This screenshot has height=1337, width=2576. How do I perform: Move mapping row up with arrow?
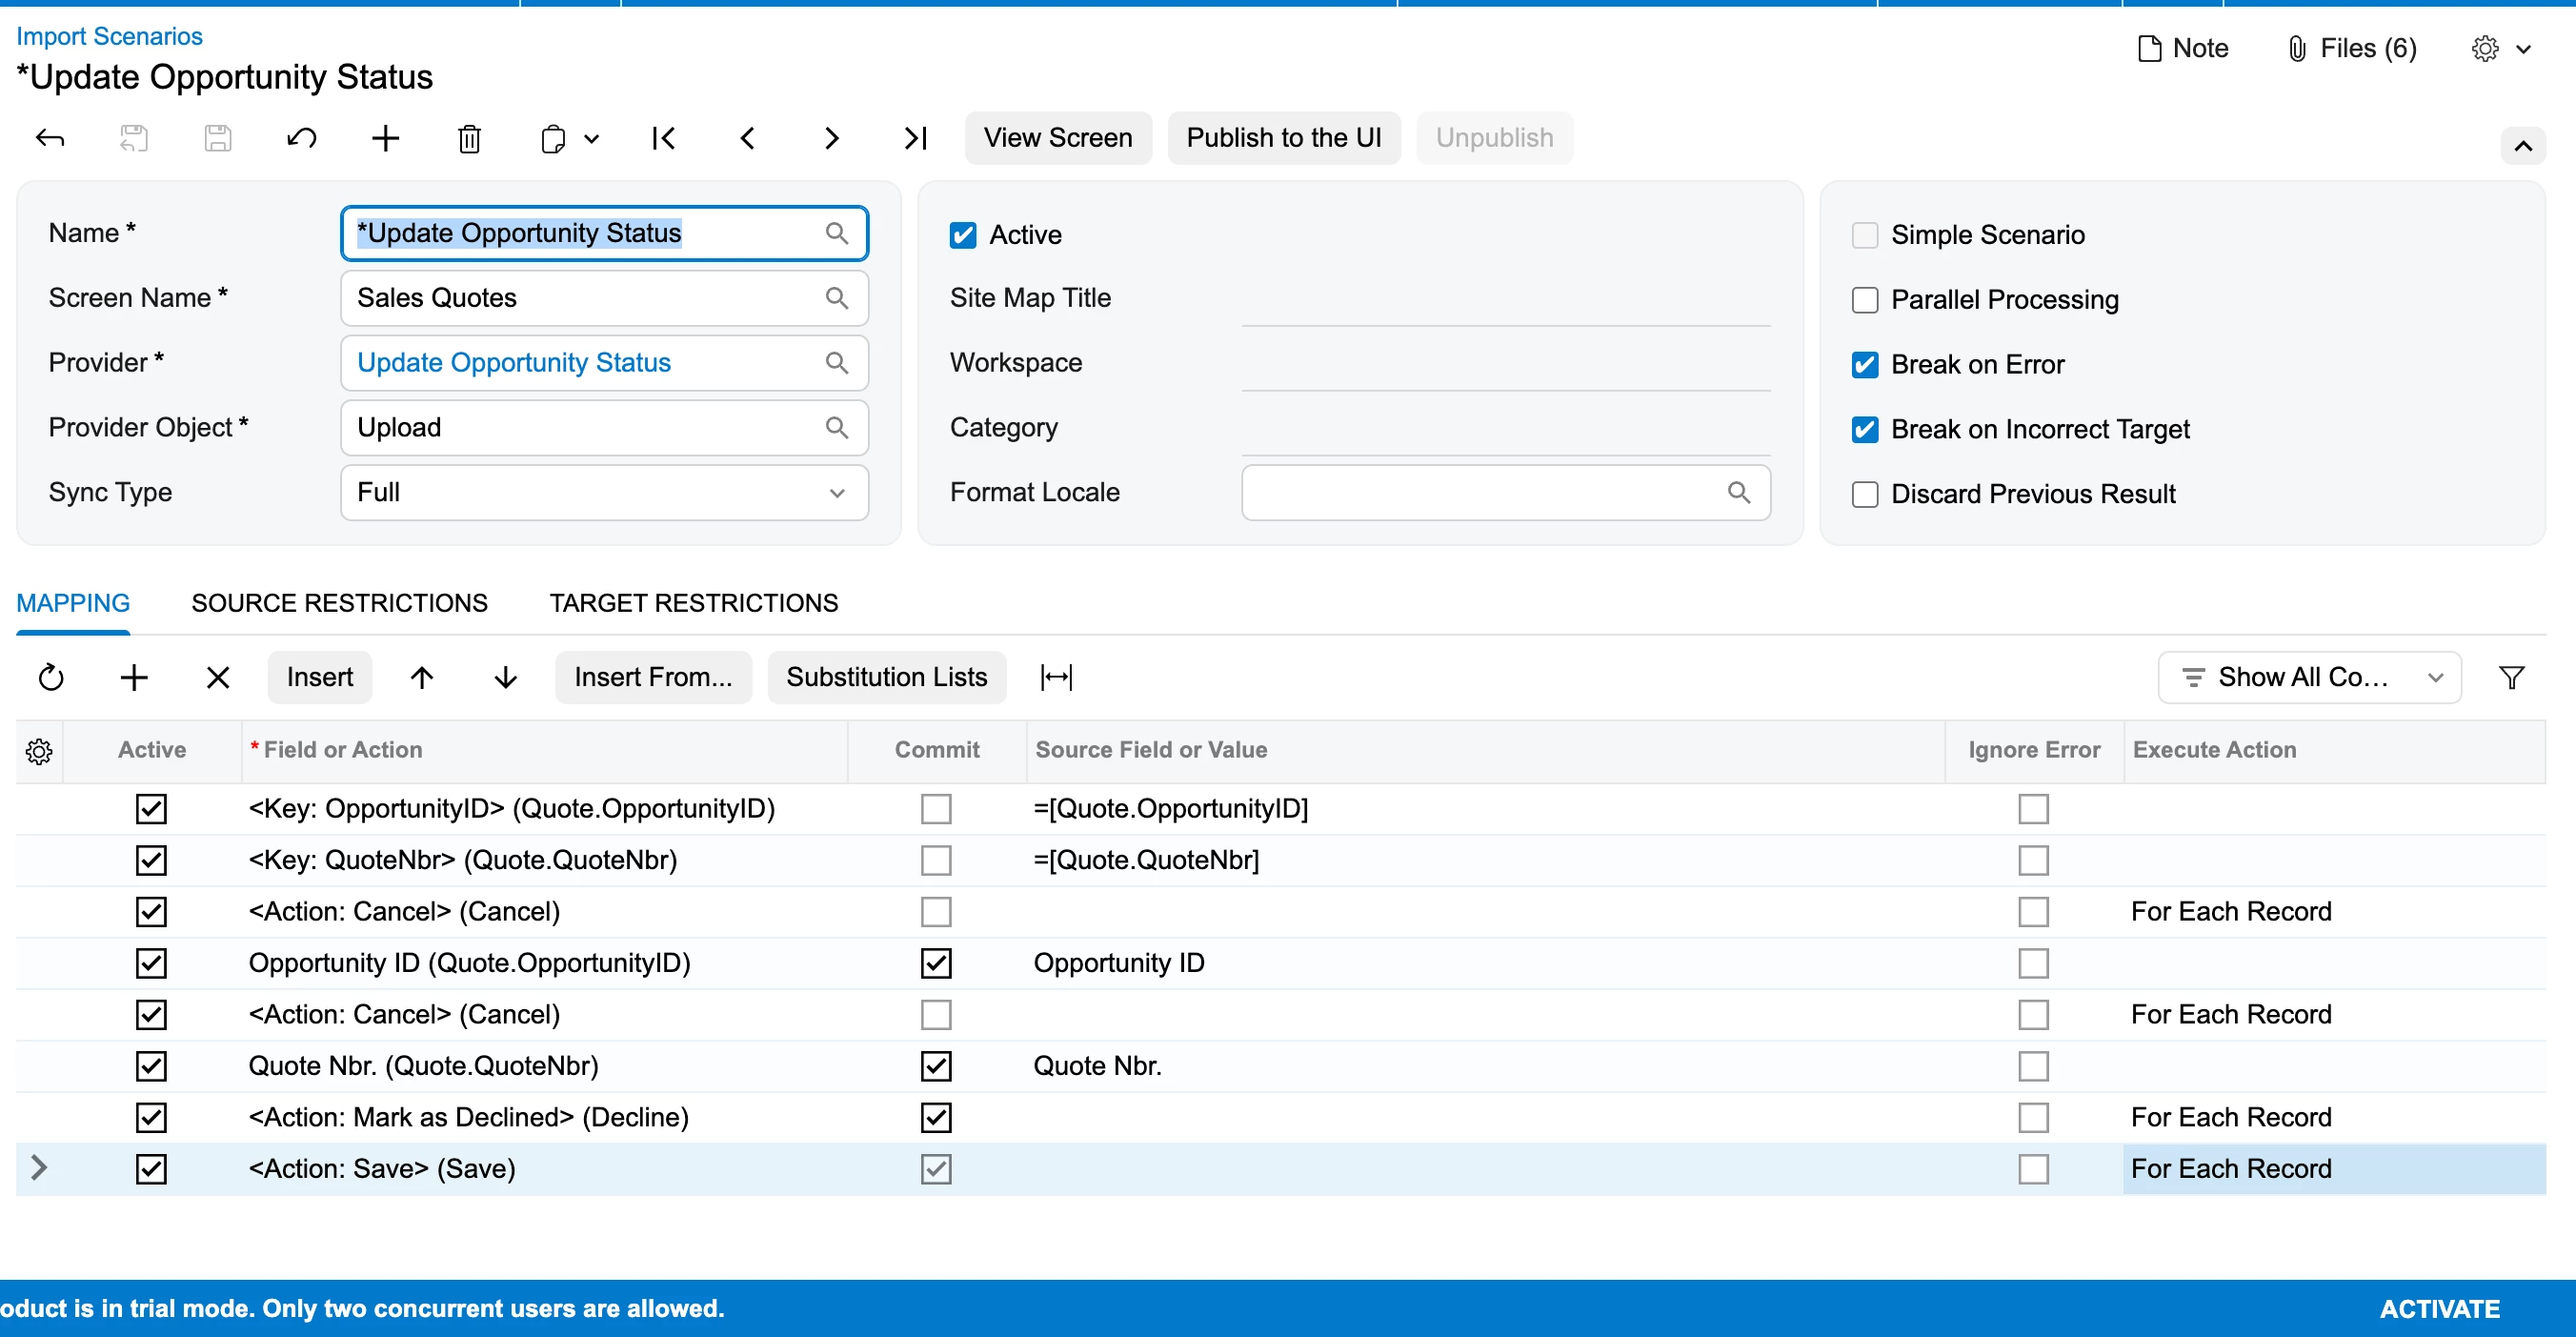point(422,677)
